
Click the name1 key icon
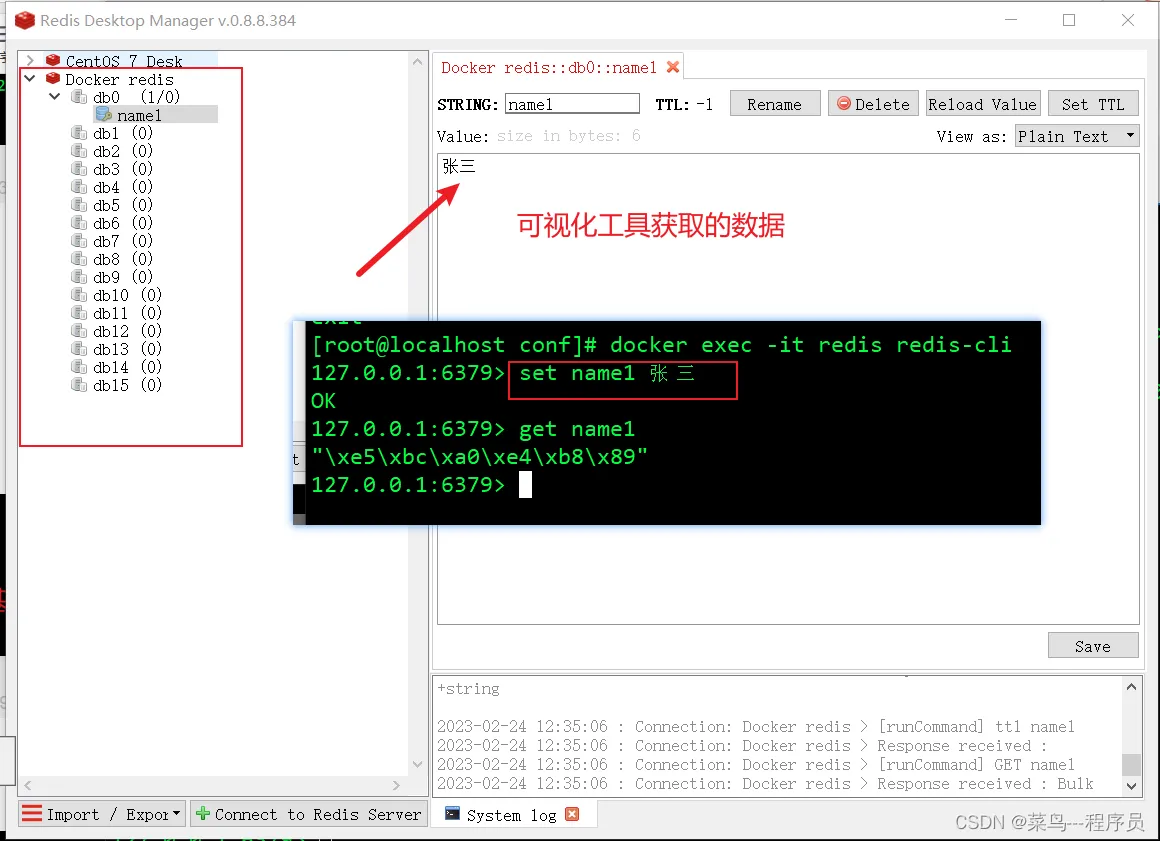pyautogui.click(x=104, y=115)
